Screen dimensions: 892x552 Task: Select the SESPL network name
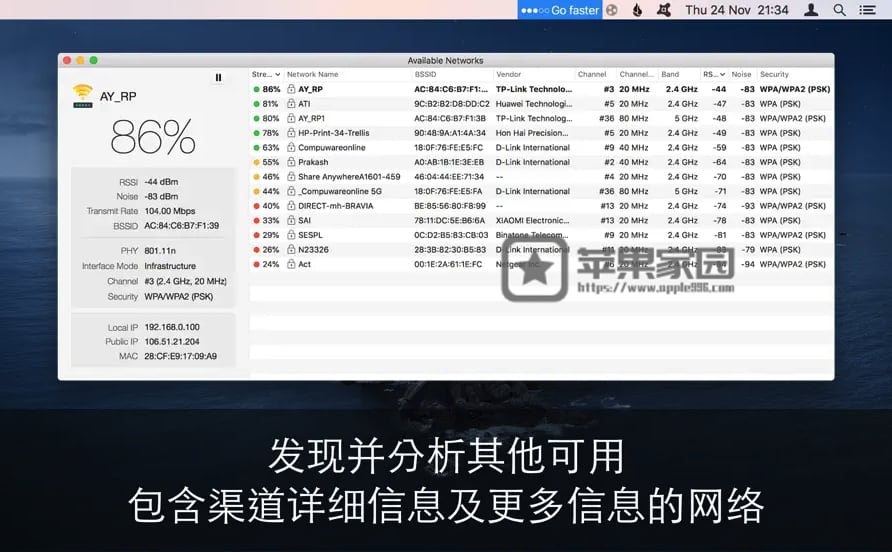click(310, 235)
